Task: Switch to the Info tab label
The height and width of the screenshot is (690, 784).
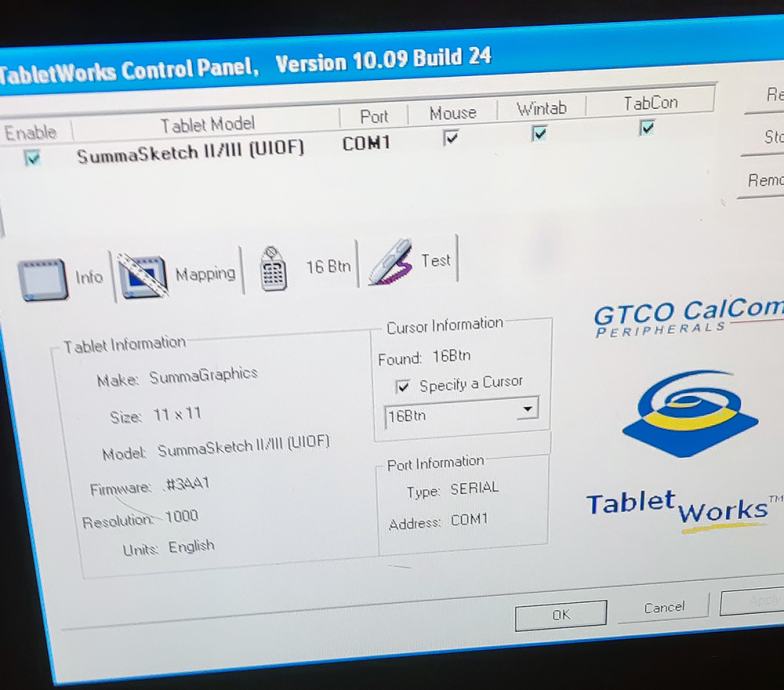Action: point(89,277)
